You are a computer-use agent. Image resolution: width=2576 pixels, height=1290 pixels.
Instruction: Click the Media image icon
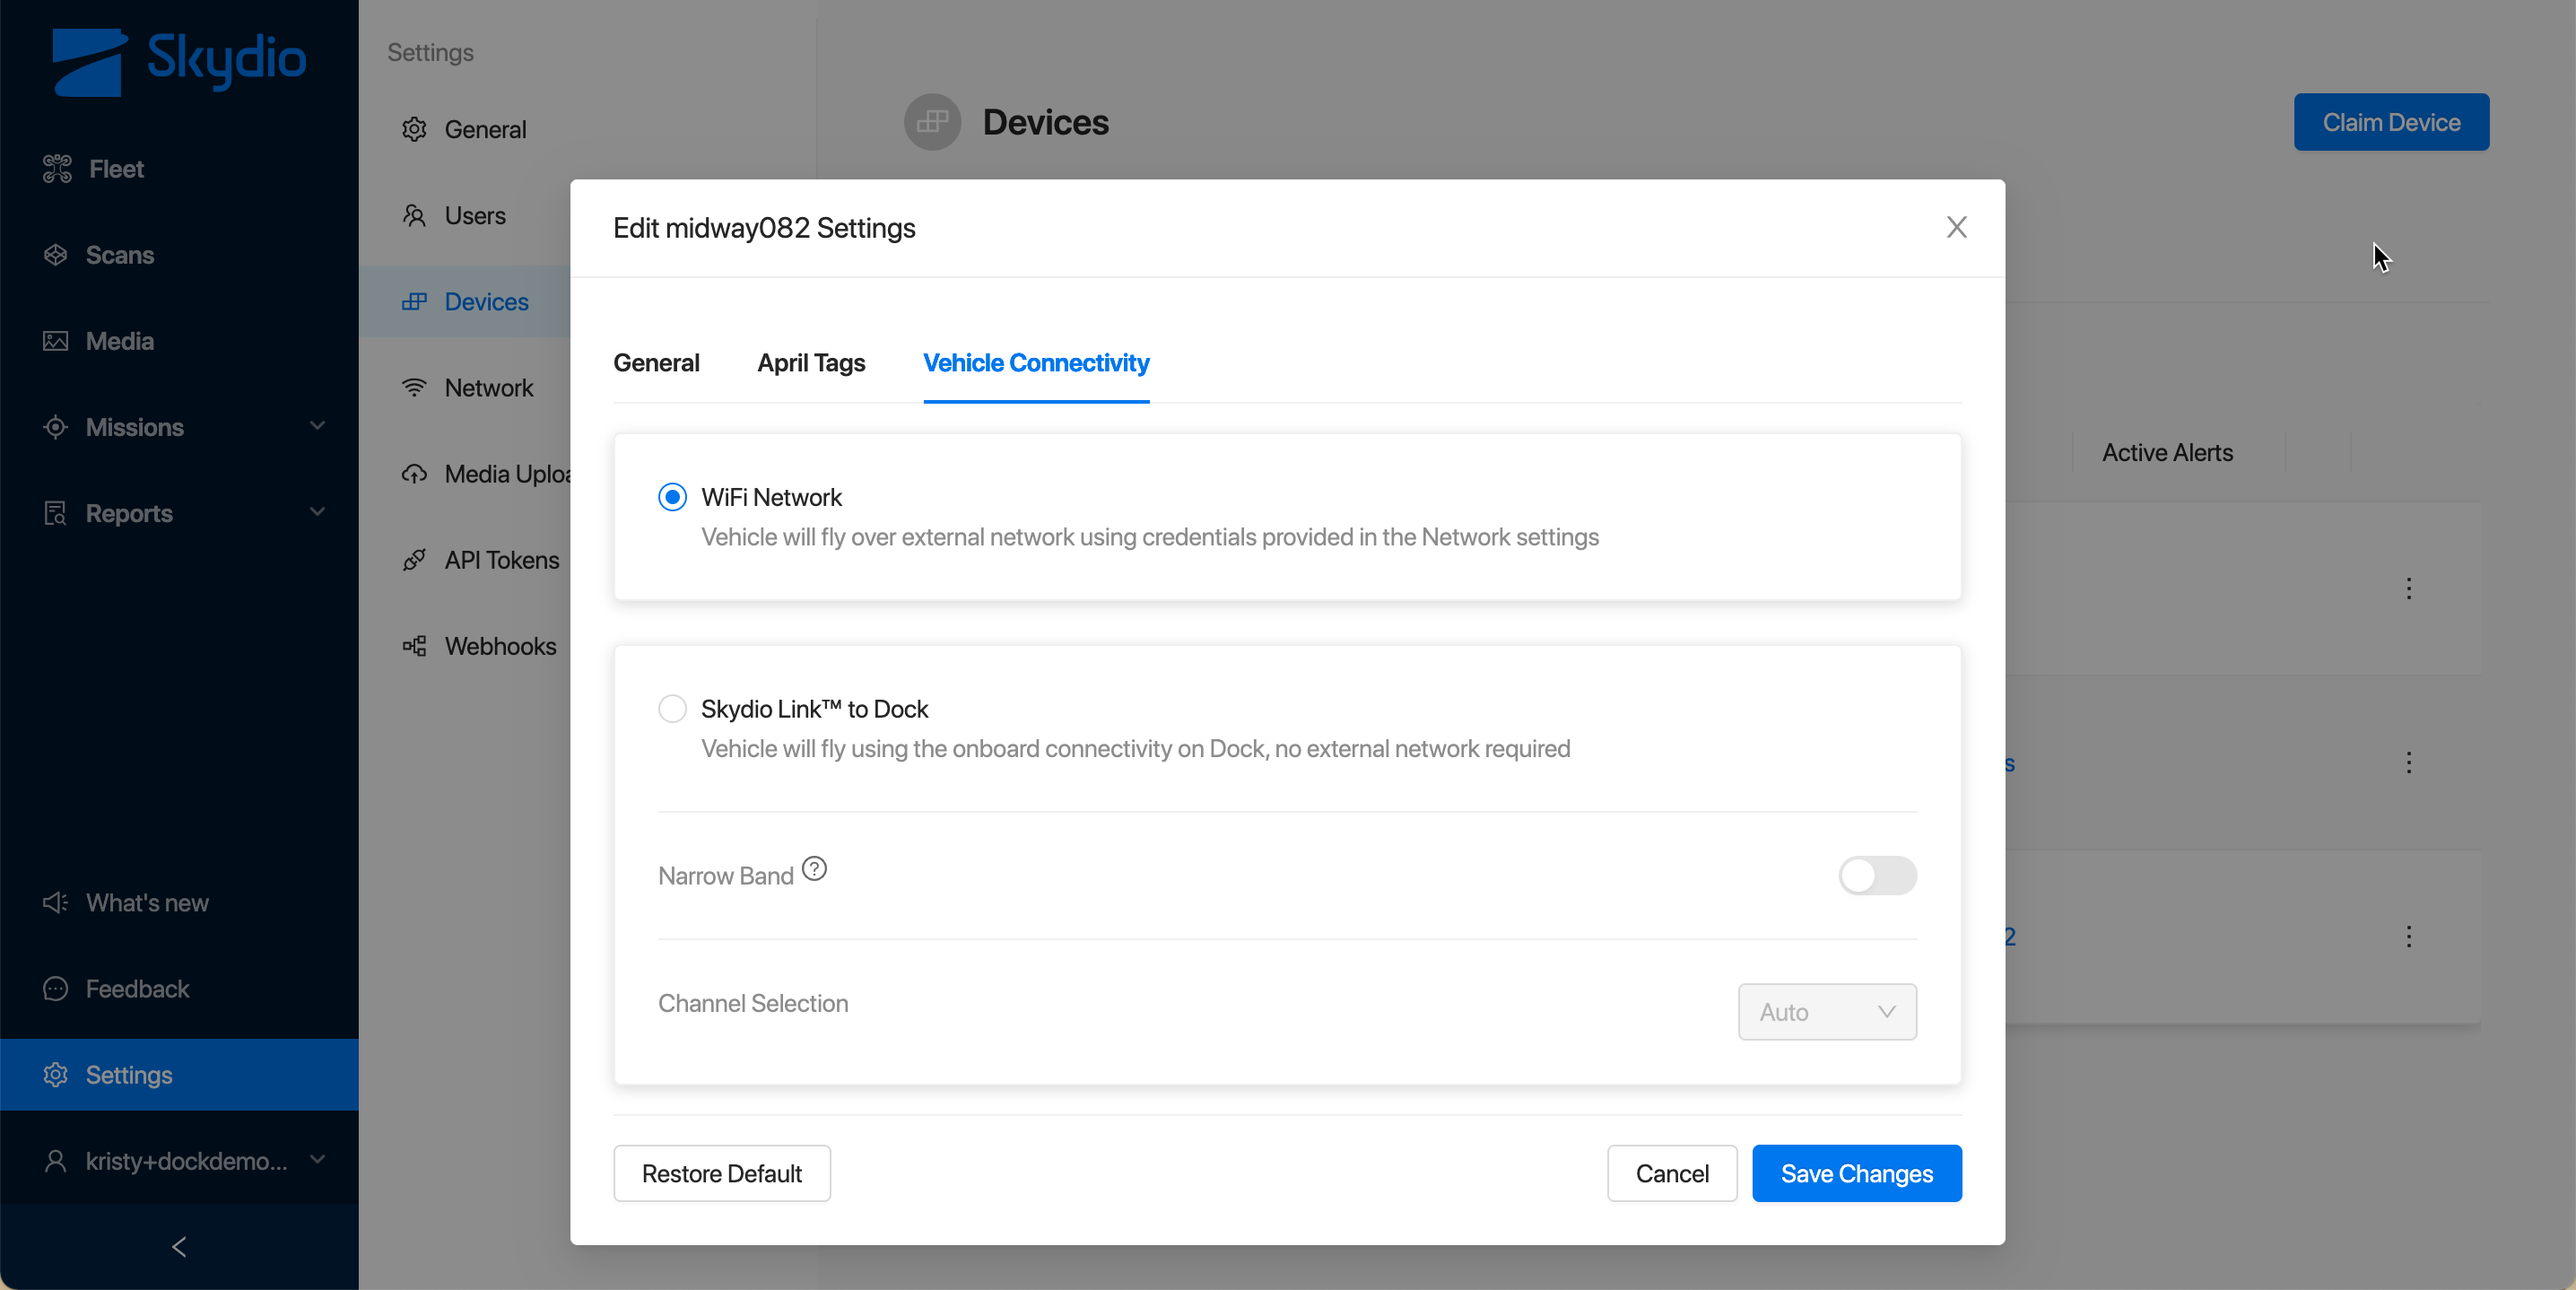click(x=56, y=341)
